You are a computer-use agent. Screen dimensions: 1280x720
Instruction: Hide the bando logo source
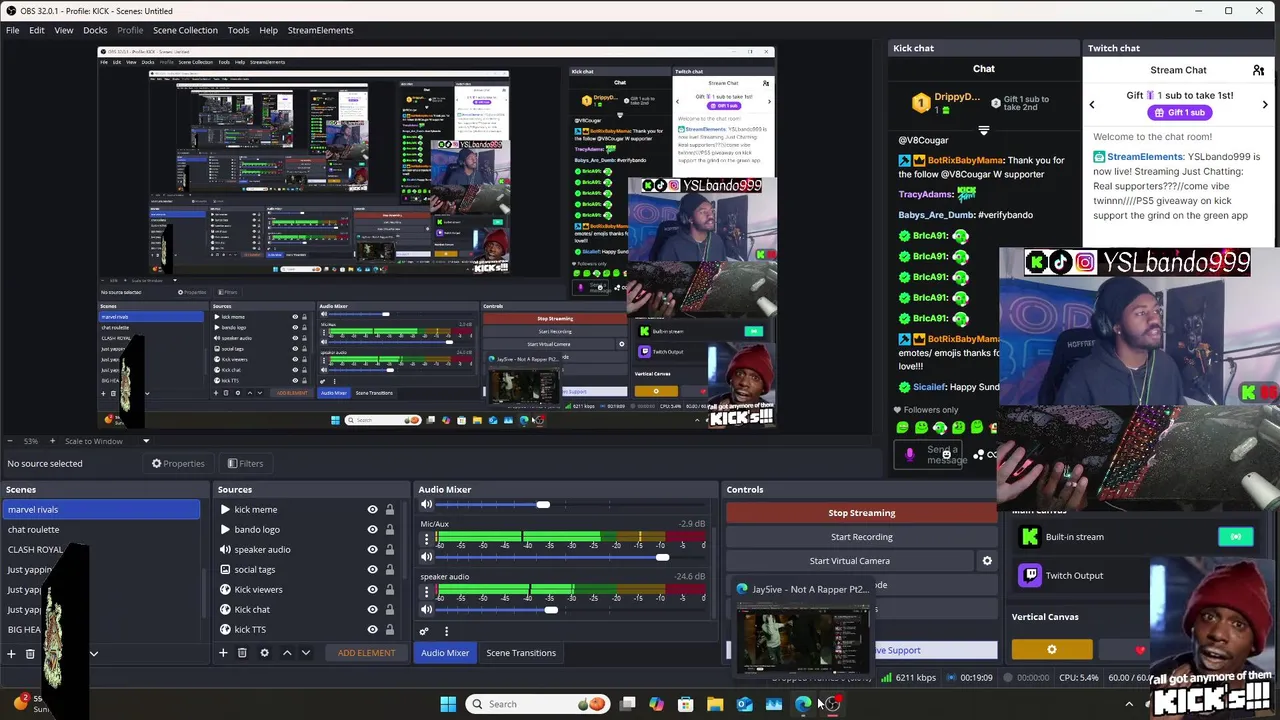(372, 529)
